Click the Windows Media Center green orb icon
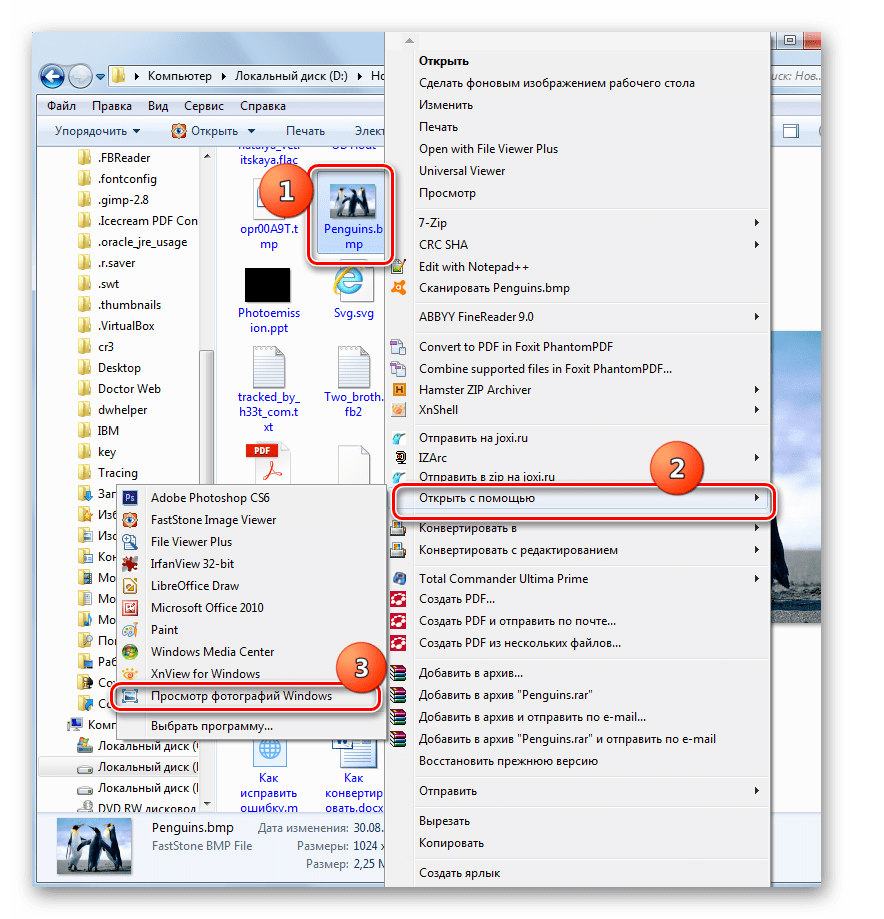884x919 pixels. [x=130, y=652]
